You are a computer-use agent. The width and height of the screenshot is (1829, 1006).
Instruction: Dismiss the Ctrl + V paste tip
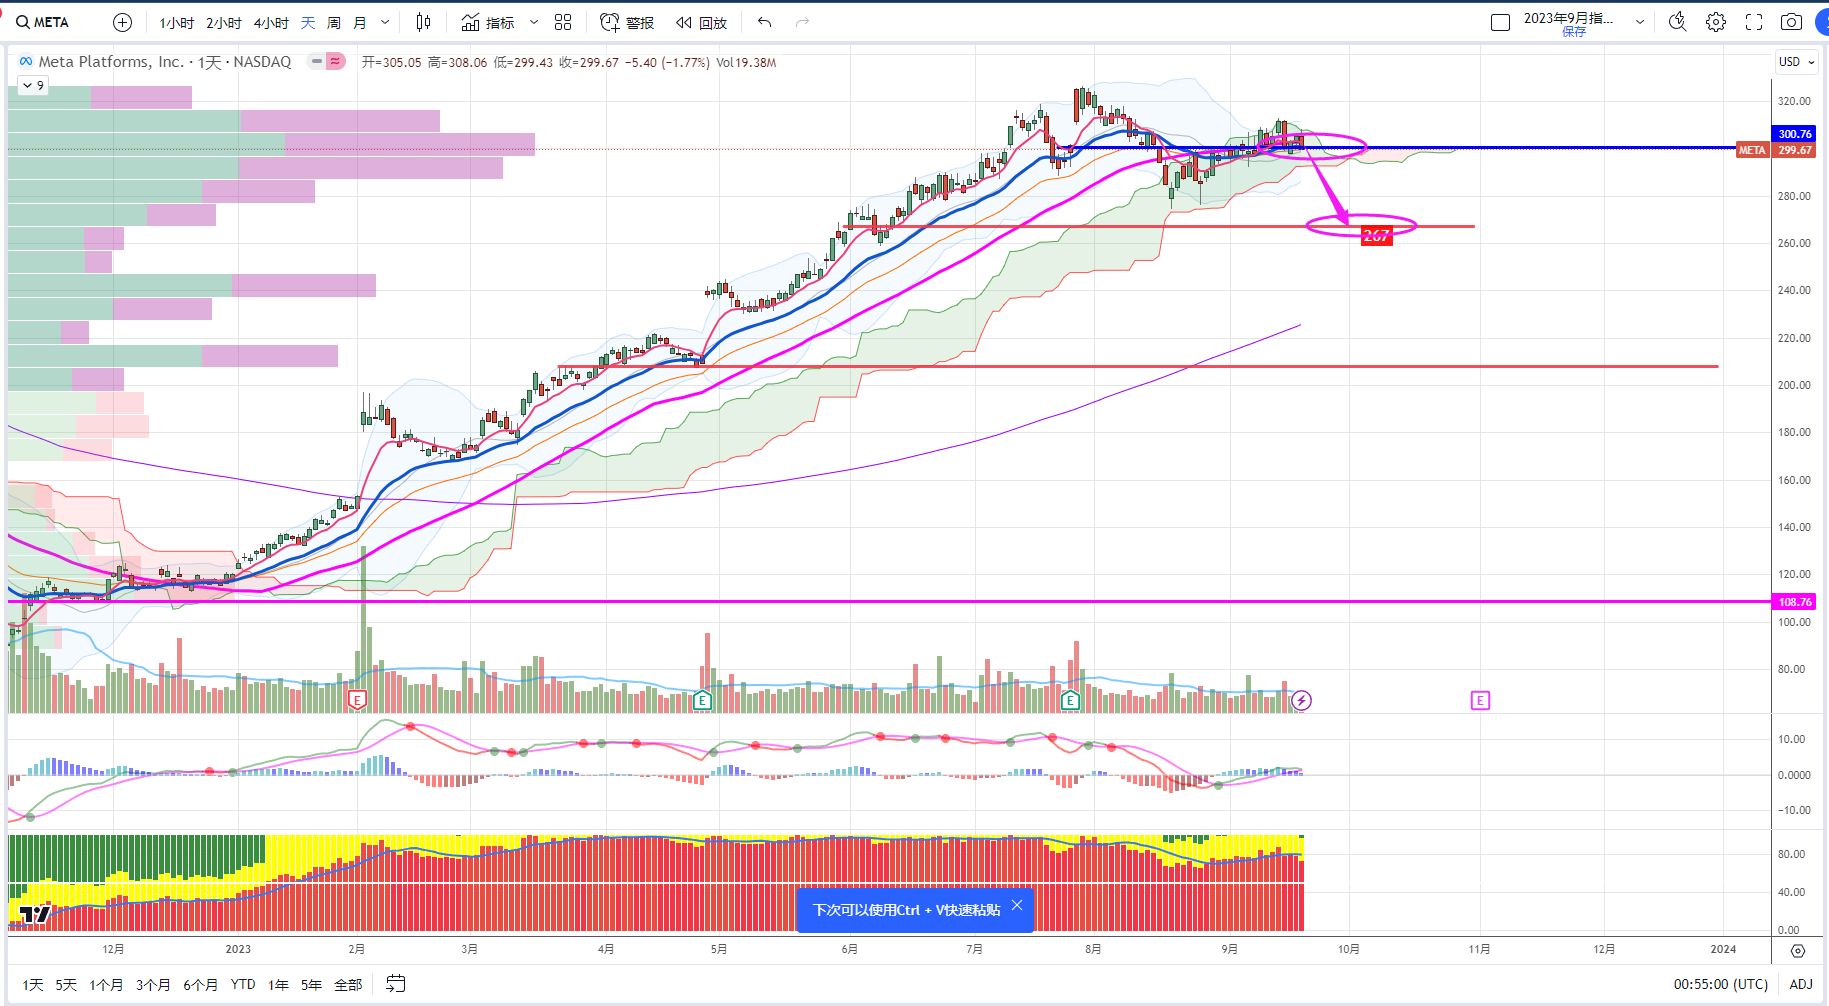(1017, 906)
